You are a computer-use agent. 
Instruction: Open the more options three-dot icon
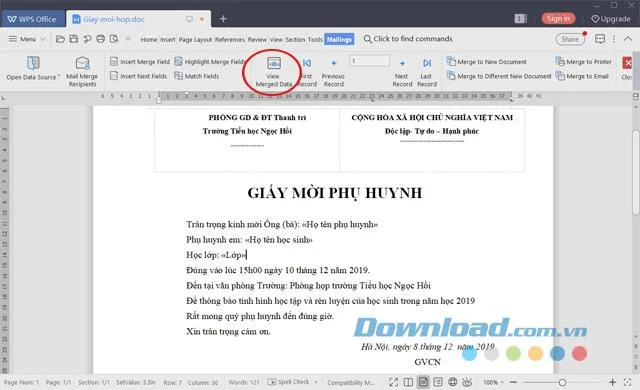[x=614, y=39]
